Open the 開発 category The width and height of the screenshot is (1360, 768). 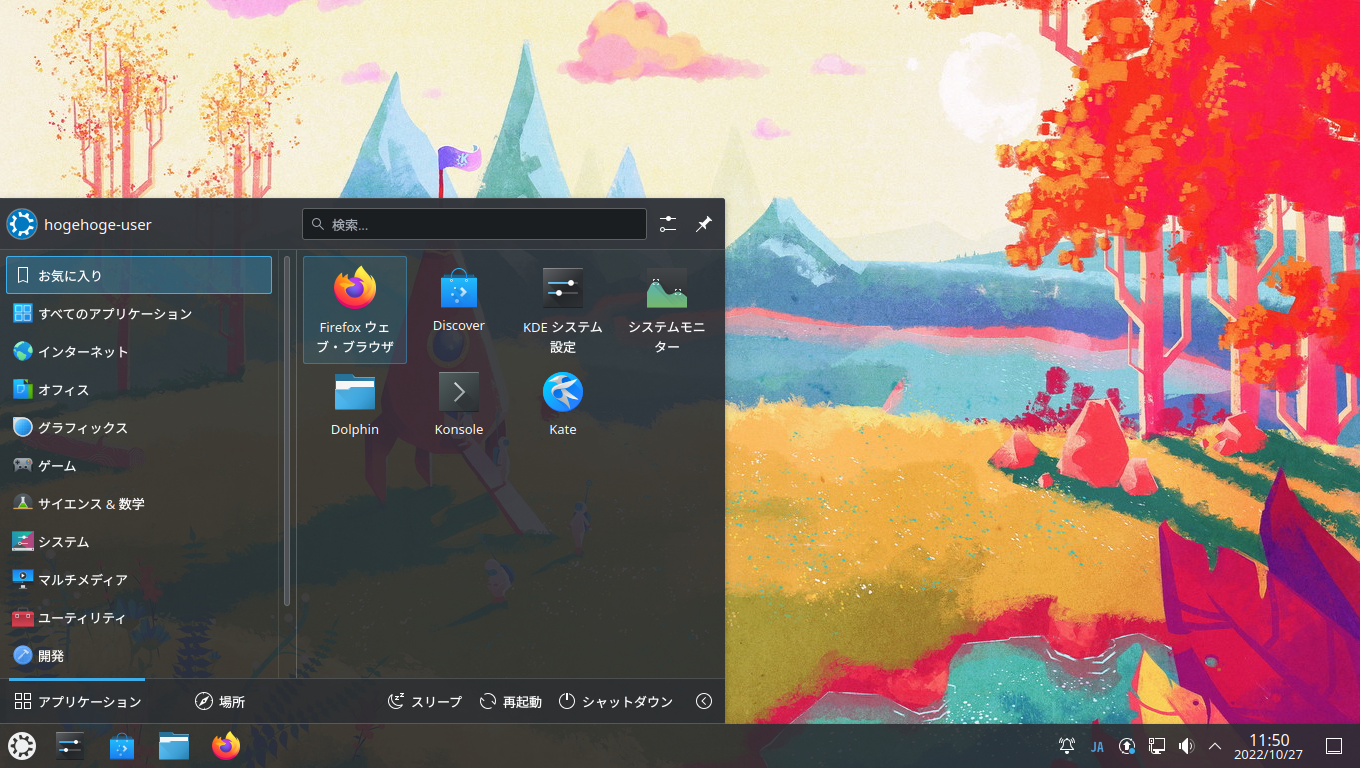tap(139, 655)
